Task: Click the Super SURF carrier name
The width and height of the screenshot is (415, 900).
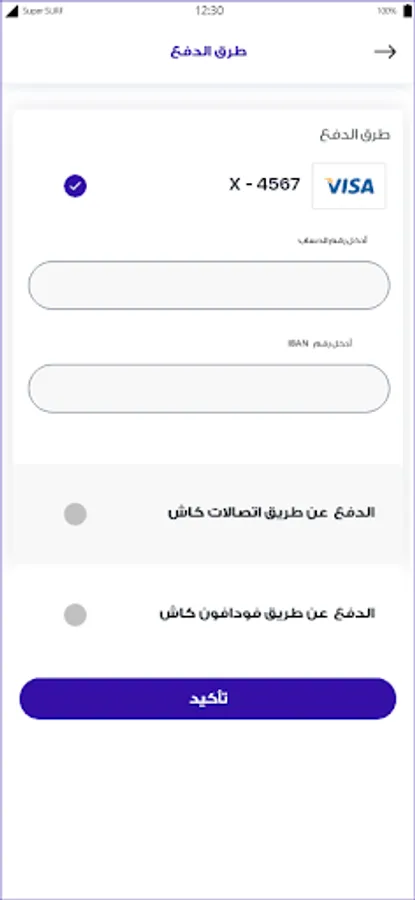Action: [42, 11]
